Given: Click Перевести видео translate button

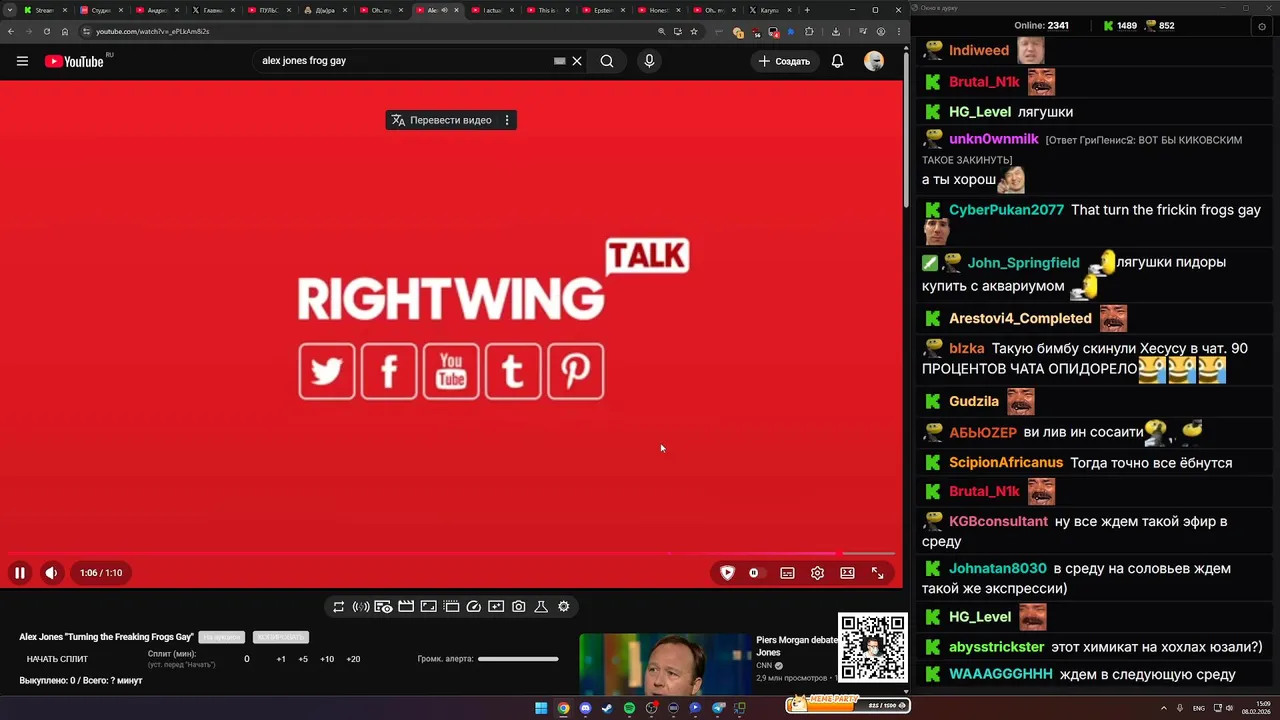Looking at the screenshot, I should tap(441, 120).
